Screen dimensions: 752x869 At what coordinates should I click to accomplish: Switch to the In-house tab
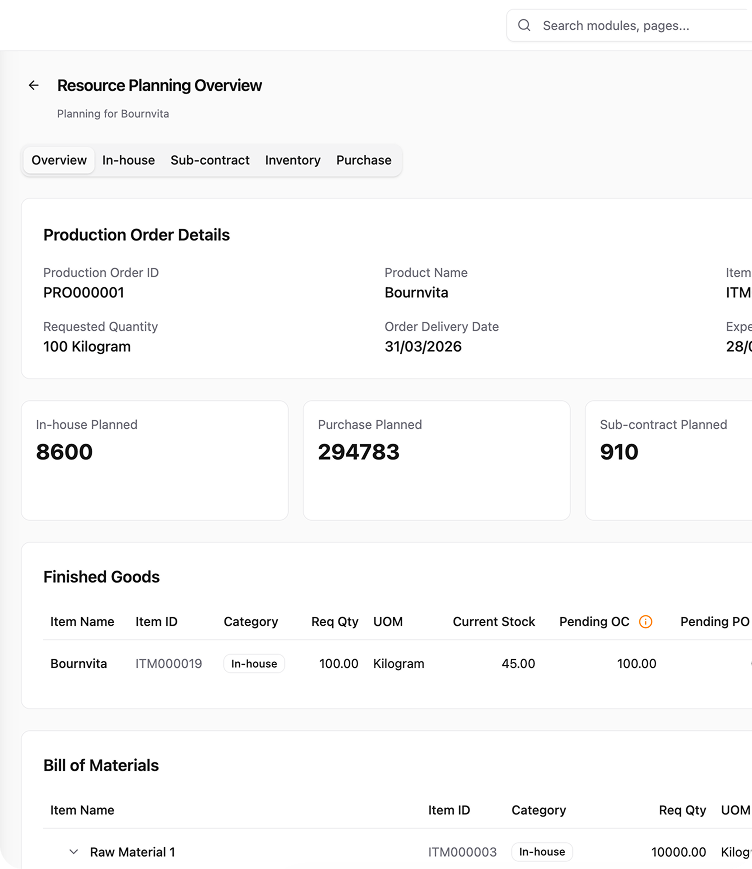pos(129,160)
